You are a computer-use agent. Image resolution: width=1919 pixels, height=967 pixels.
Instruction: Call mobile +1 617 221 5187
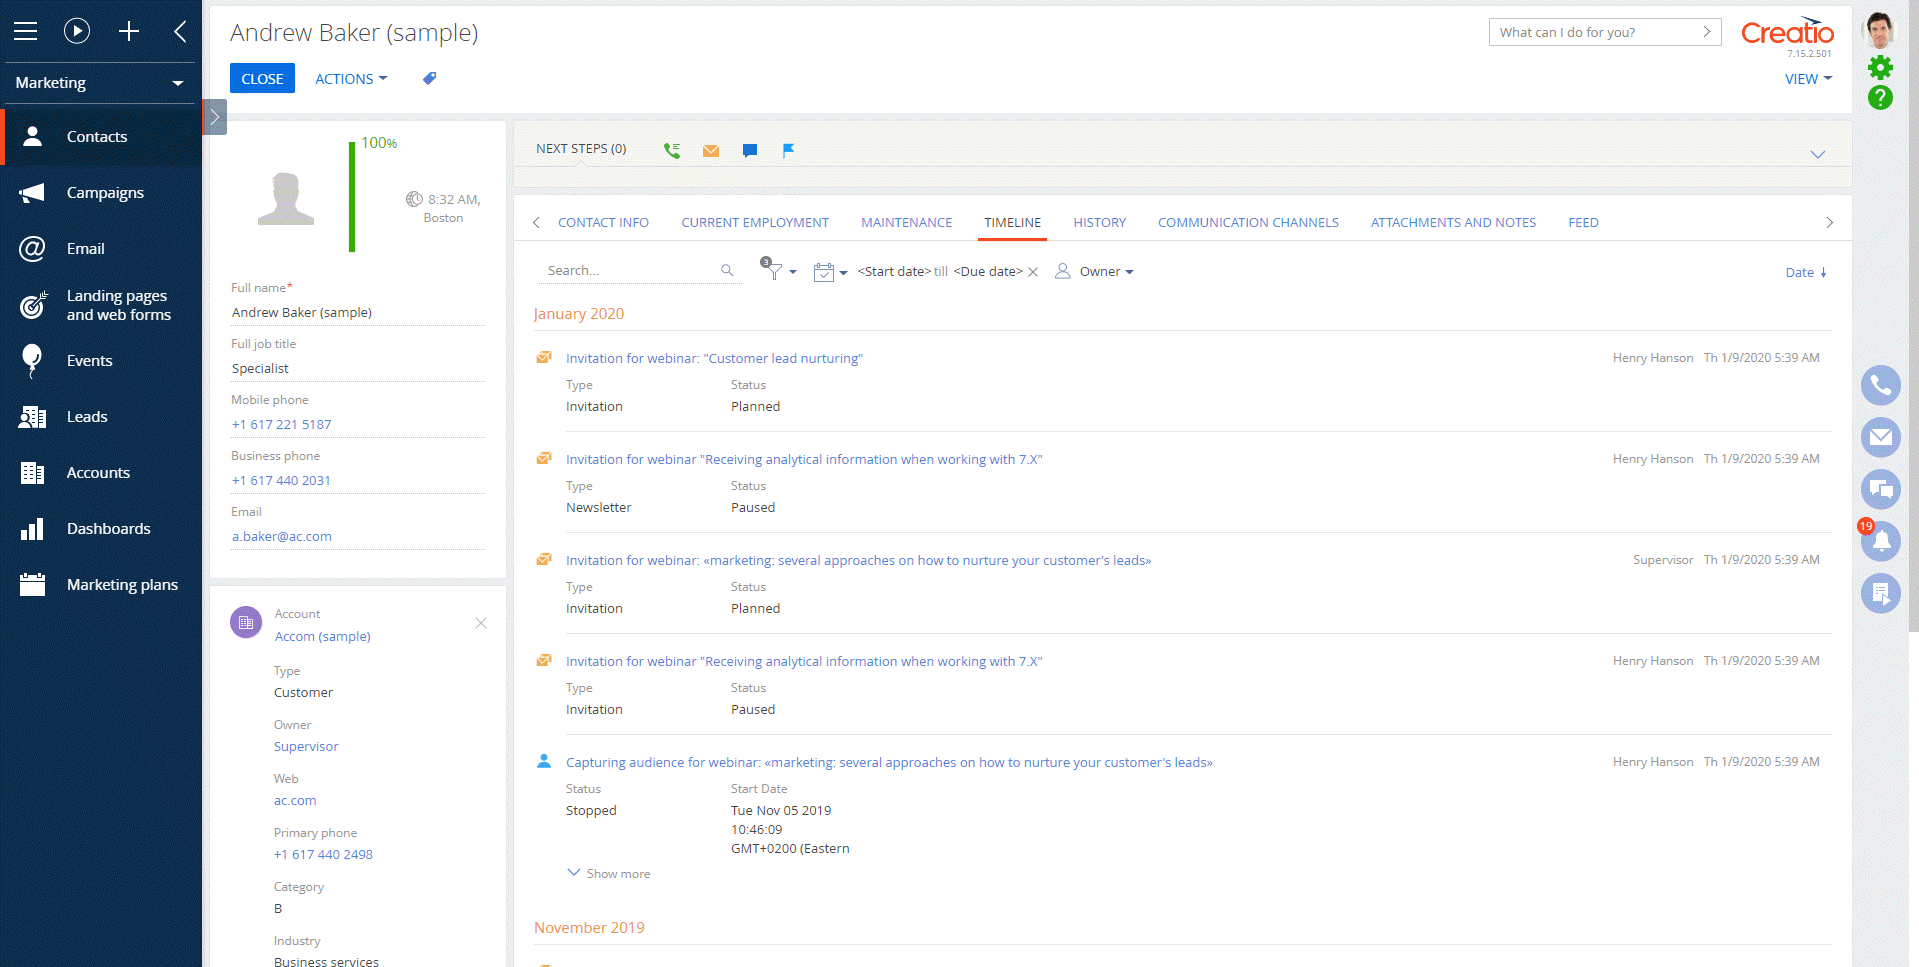coord(282,425)
